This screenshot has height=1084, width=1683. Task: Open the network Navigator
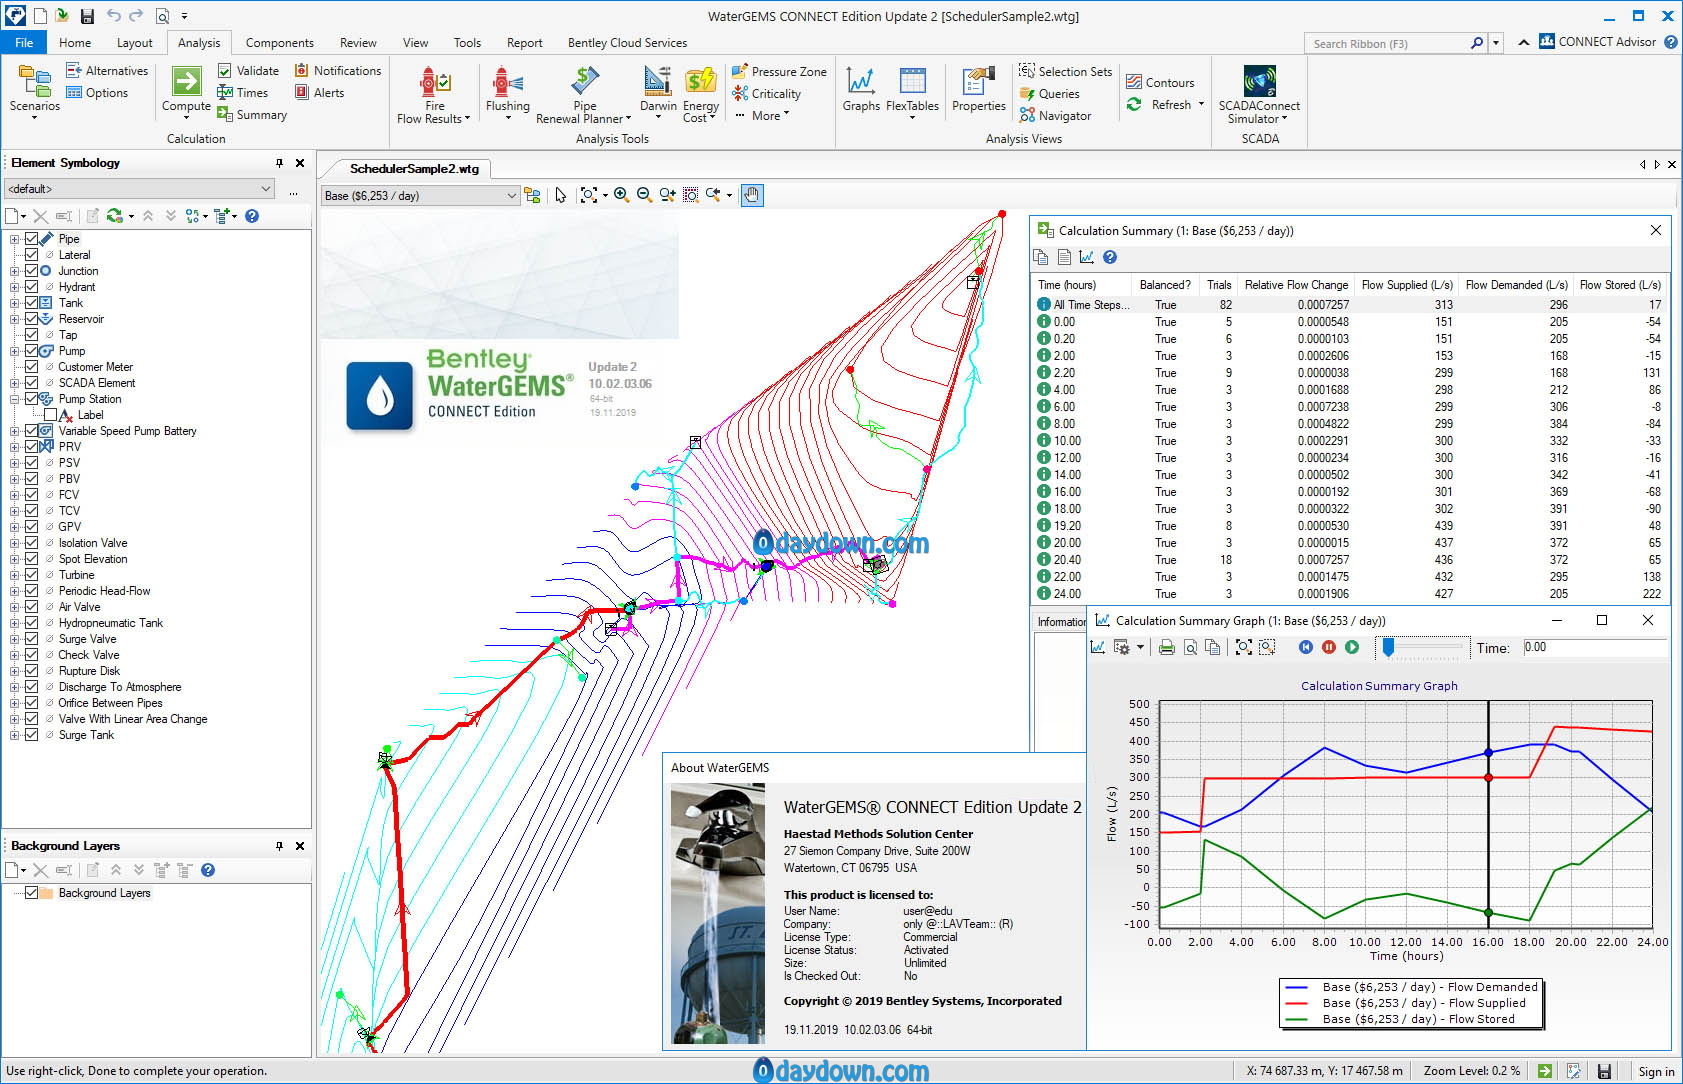coord(1055,116)
